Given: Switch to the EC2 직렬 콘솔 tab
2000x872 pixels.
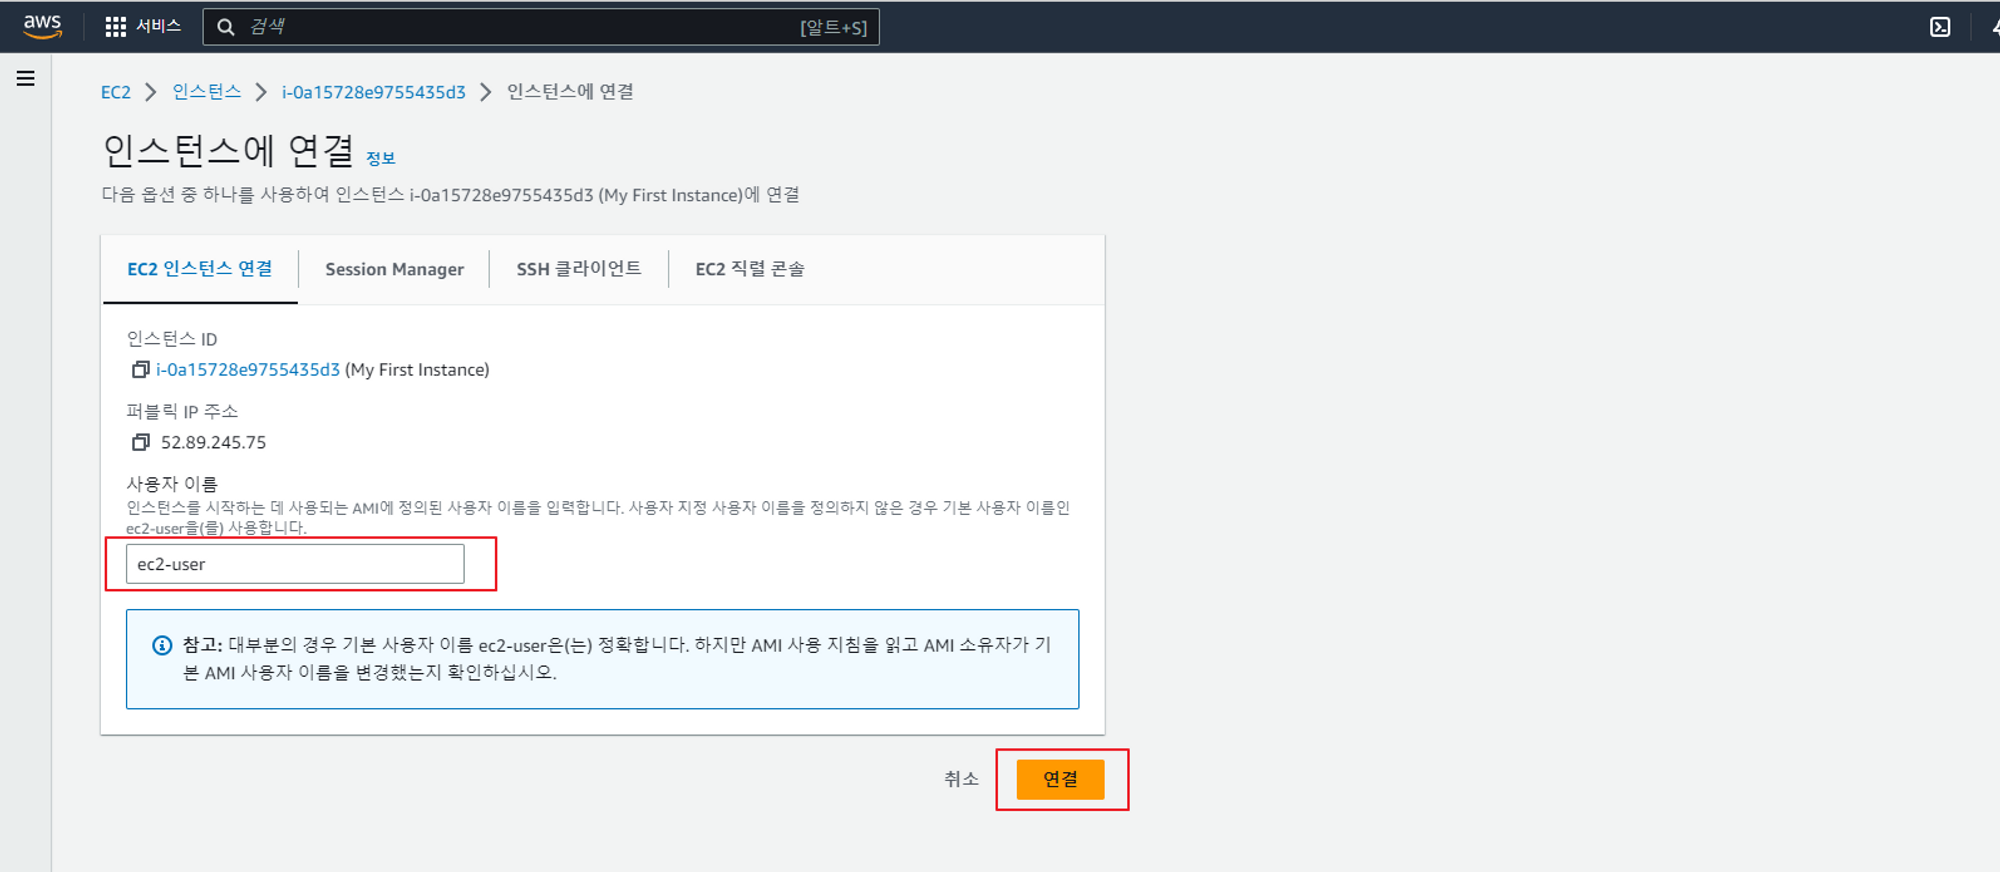Looking at the screenshot, I should (x=750, y=269).
